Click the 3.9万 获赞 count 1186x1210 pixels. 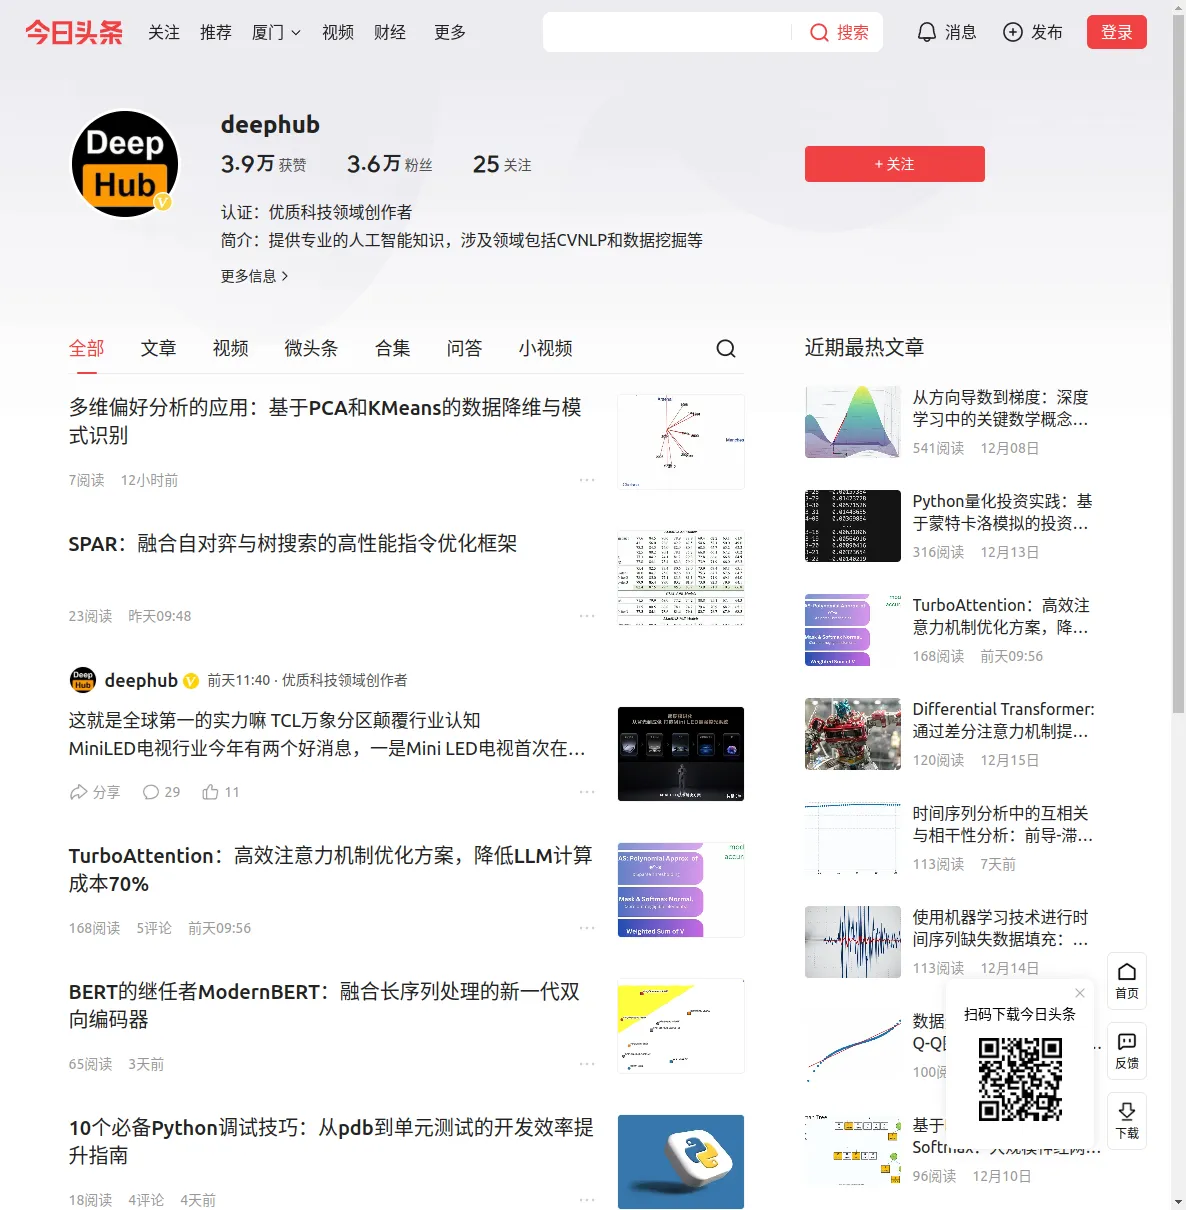pos(264,164)
